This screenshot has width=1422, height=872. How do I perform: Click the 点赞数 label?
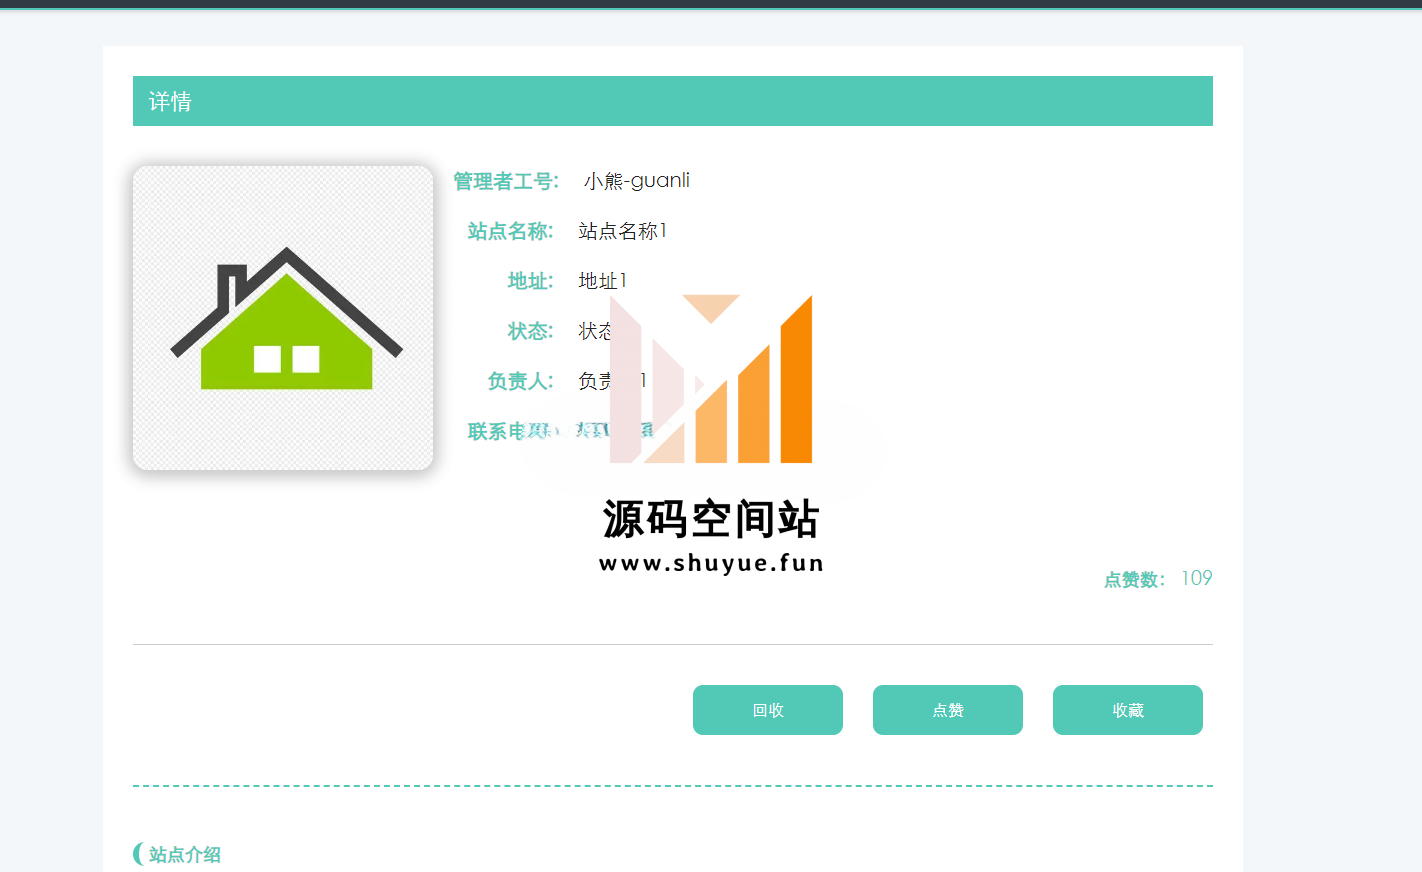(1134, 580)
